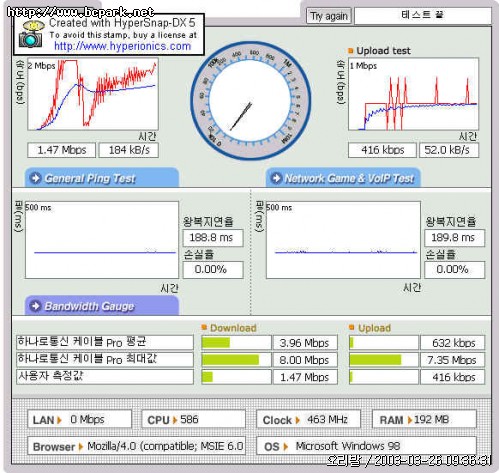Image resolution: width=500 pixels, height=473 pixels.
Task: Click the 1.47 Mbps download result field
Action: pyautogui.click(x=62, y=150)
